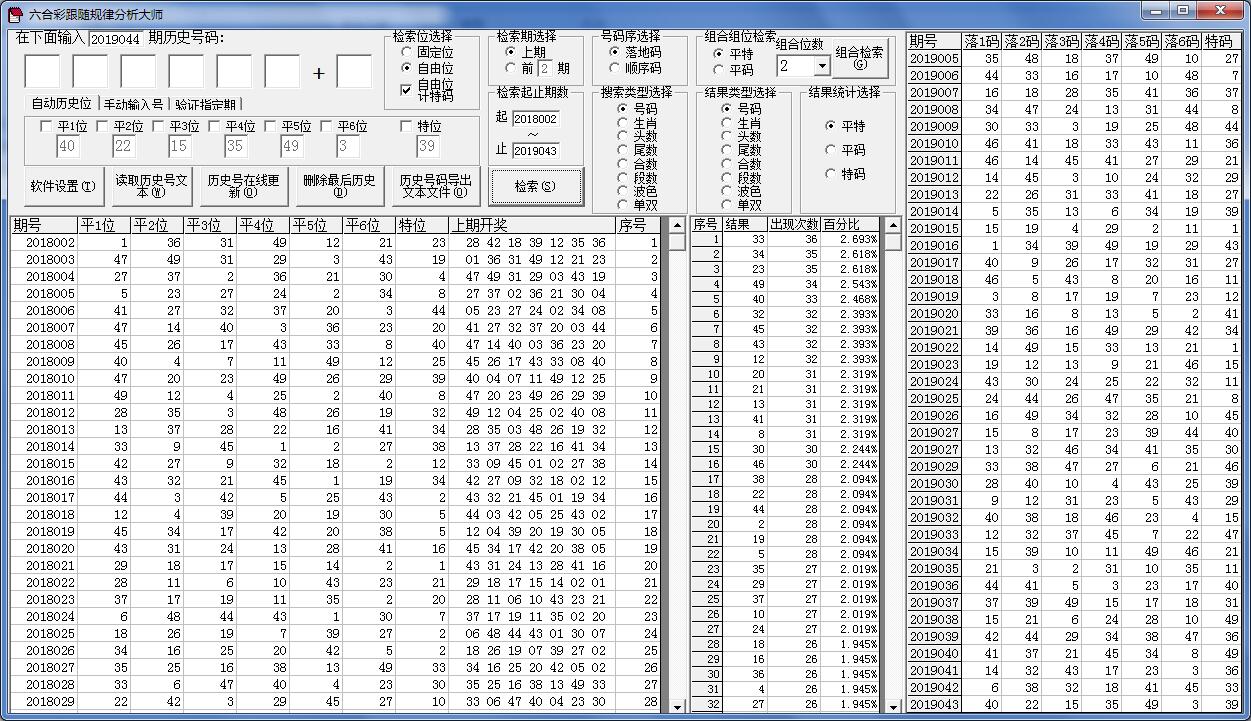Click the 组合检索(G) button
The width and height of the screenshot is (1251, 721).
click(x=859, y=58)
